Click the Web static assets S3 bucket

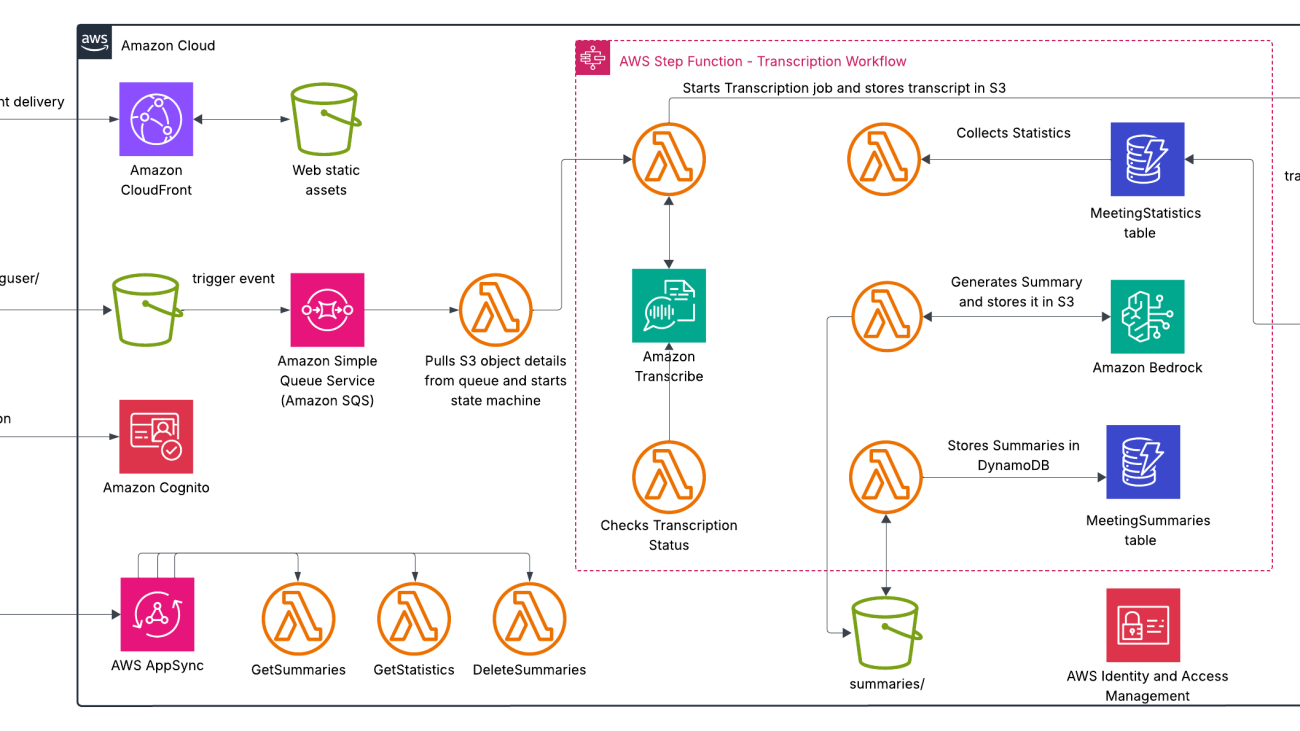coord(326,119)
